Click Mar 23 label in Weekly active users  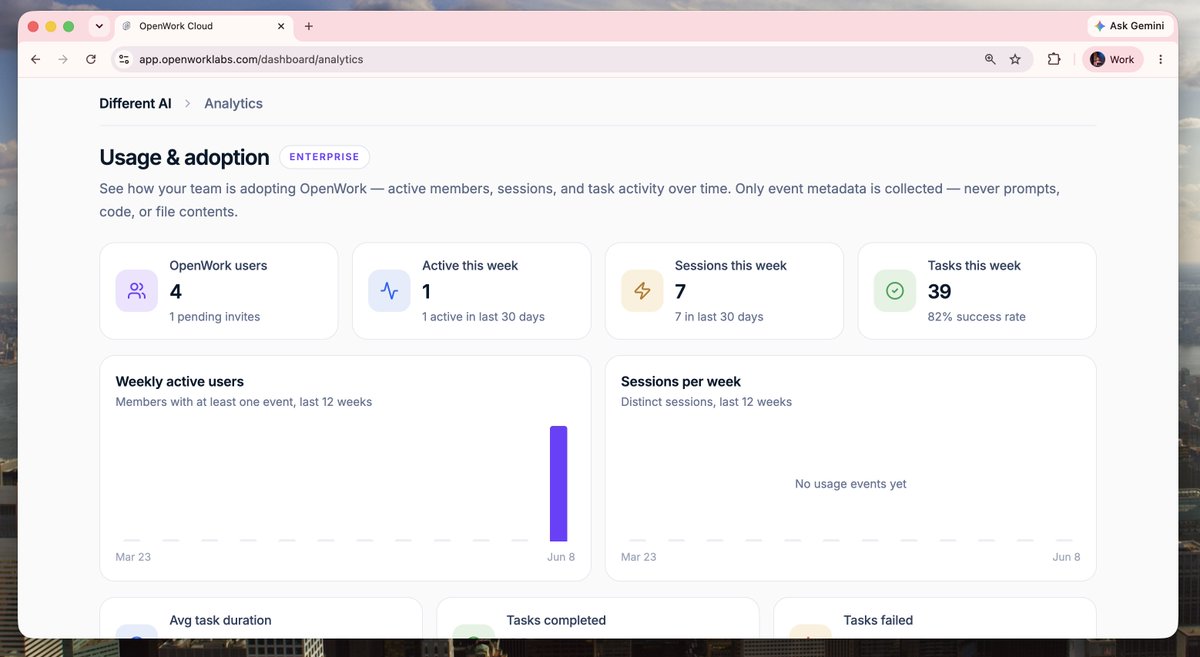click(x=133, y=557)
